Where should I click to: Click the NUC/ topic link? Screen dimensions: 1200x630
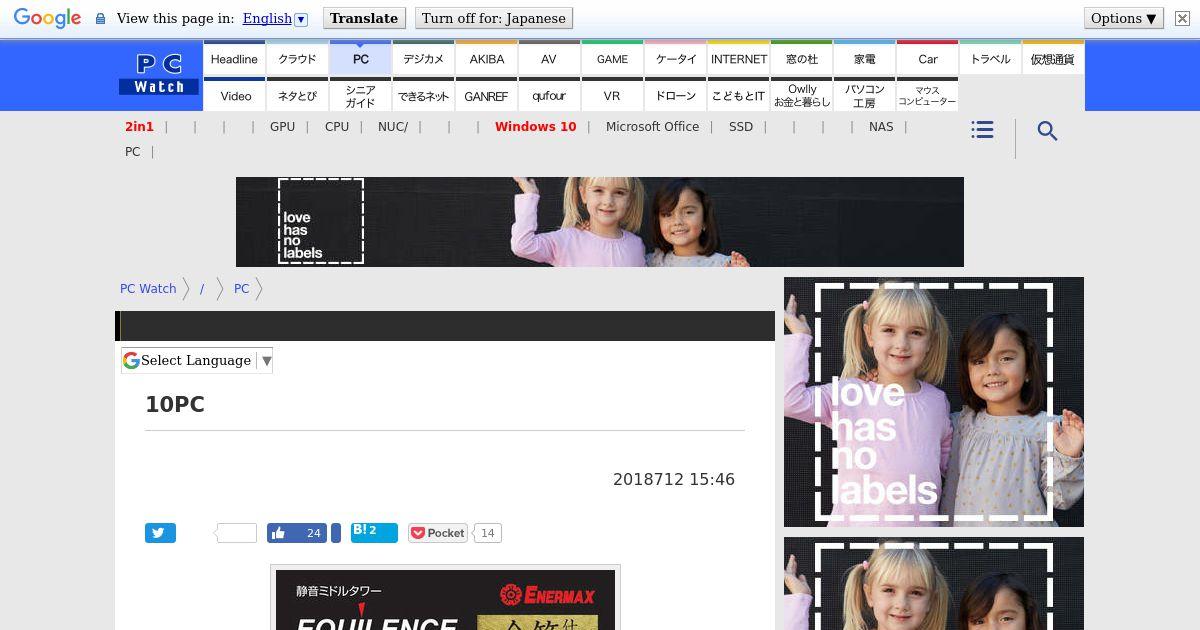tap(393, 127)
